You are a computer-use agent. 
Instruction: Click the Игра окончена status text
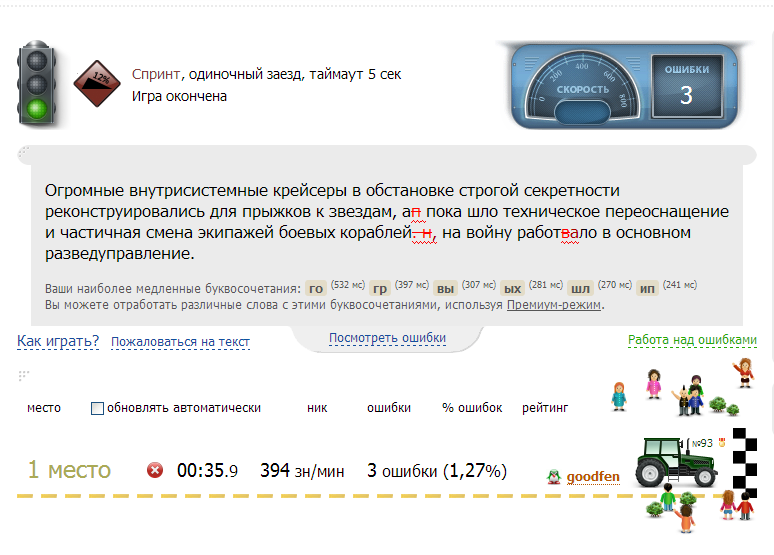tap(179, 96)
